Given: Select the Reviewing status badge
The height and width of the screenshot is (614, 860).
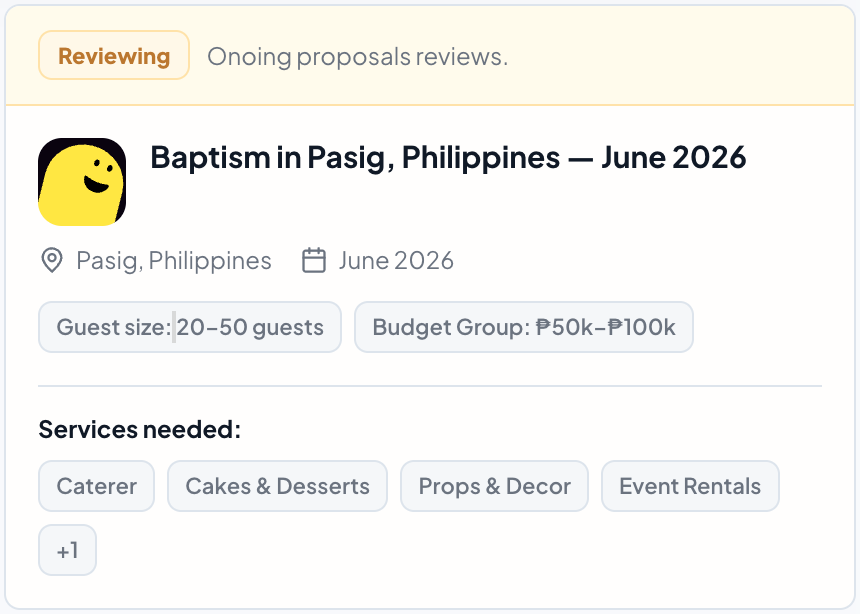Looking at the screenshot, I should 114,55.
